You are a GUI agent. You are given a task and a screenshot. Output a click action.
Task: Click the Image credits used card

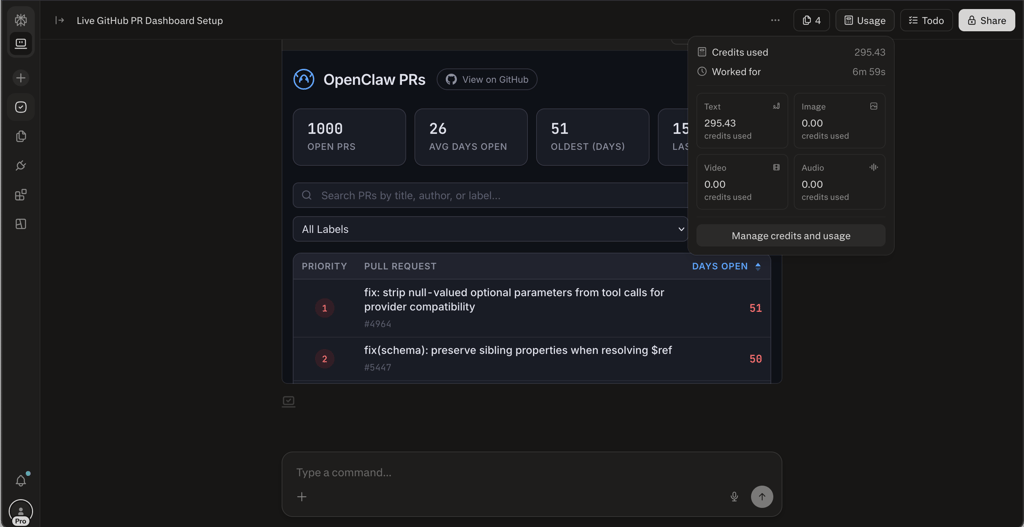pyautogui.click(x=840, y=121)
